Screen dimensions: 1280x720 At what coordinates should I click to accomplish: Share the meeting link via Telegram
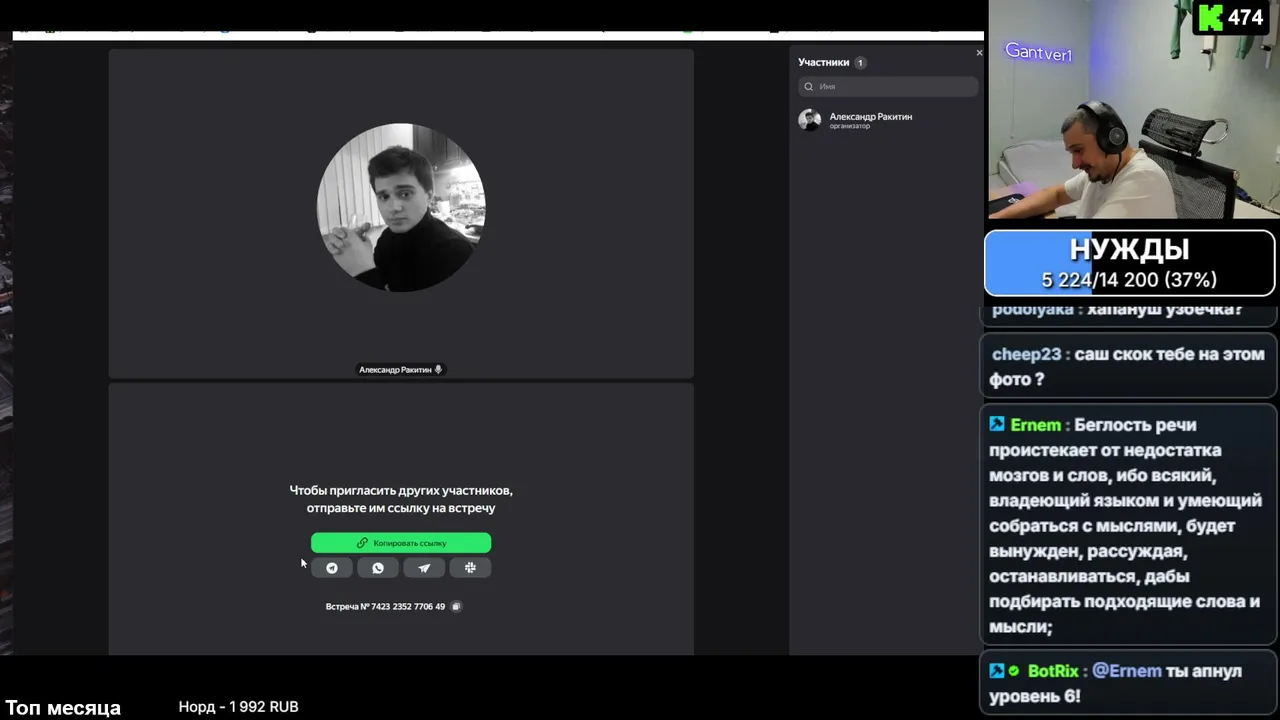coord(332,568)
